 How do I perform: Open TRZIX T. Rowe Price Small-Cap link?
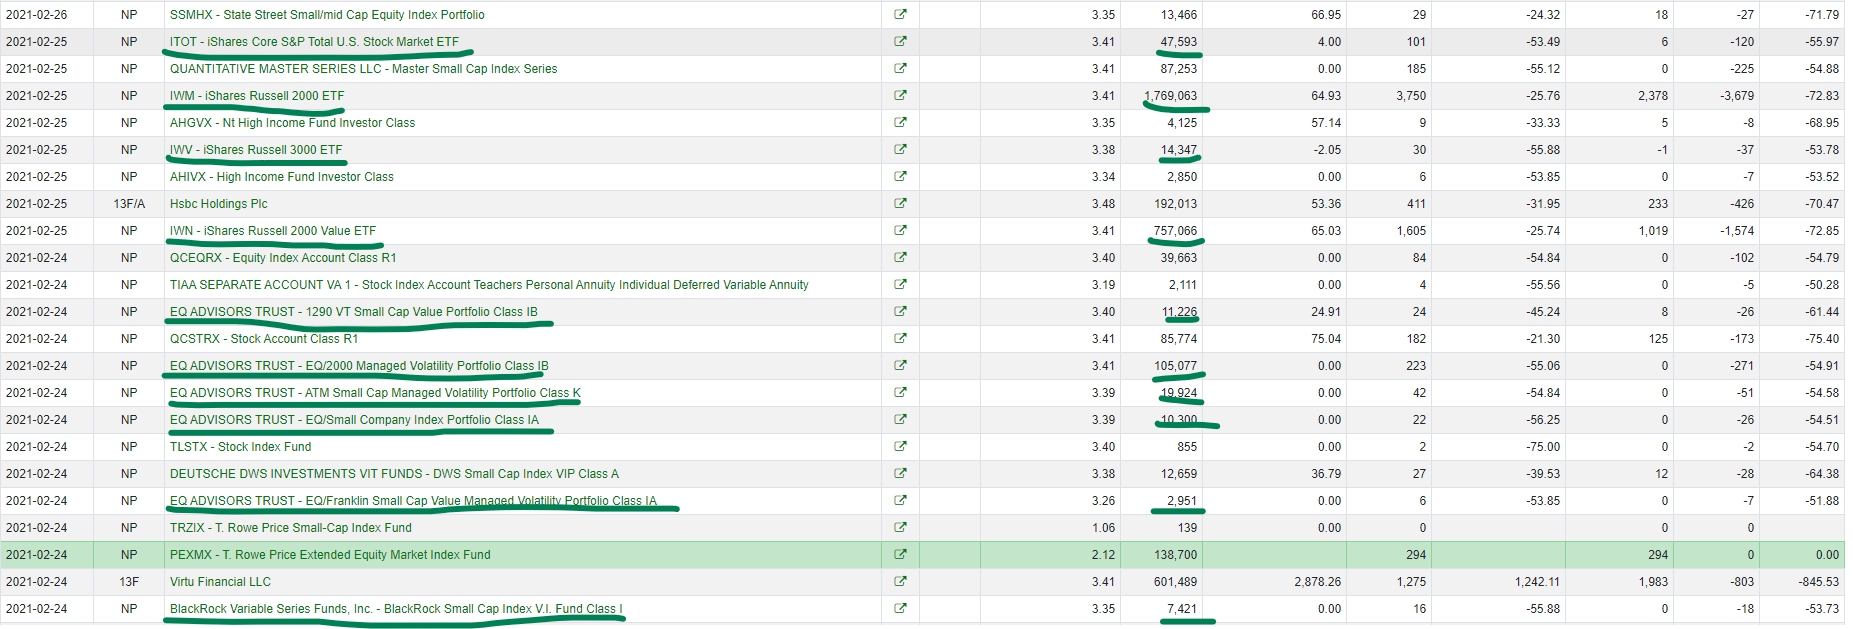tap(291, 528)
